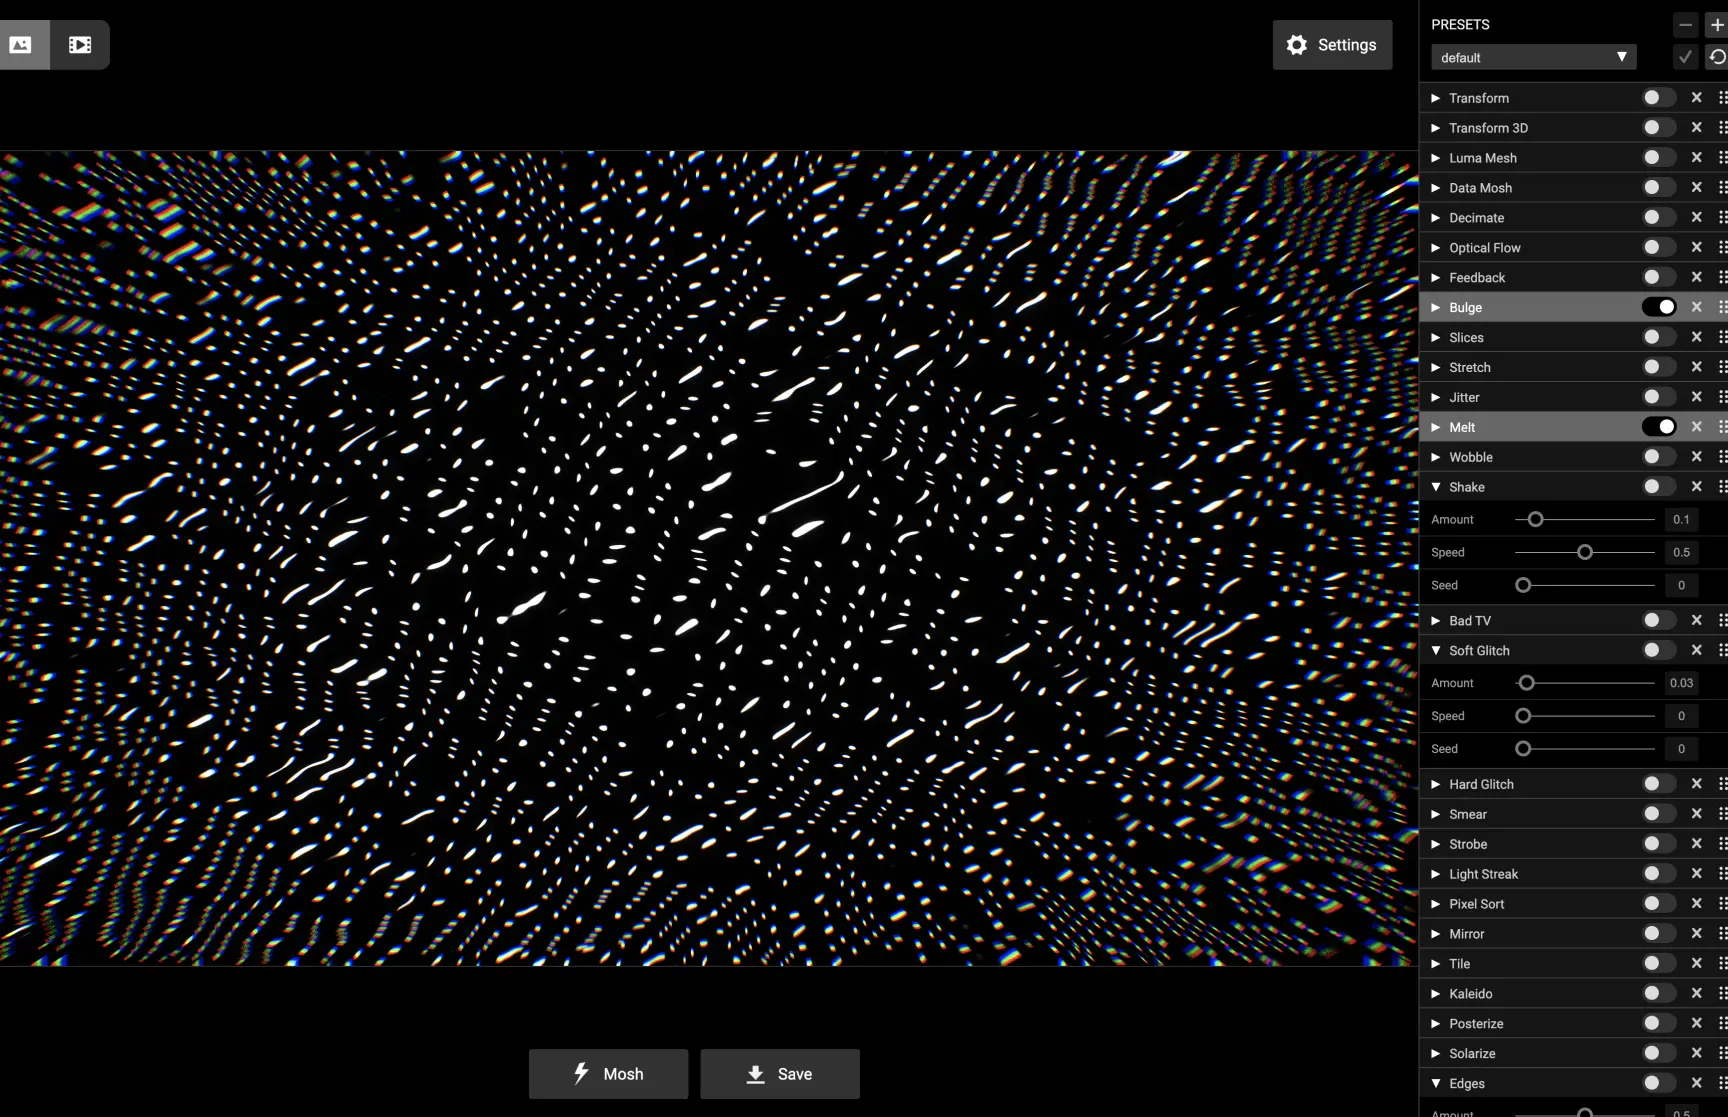Adjust the Soft Glitch Amount slider
Viewport: 1728px width, 1117px height.
tap(1585, 684)
